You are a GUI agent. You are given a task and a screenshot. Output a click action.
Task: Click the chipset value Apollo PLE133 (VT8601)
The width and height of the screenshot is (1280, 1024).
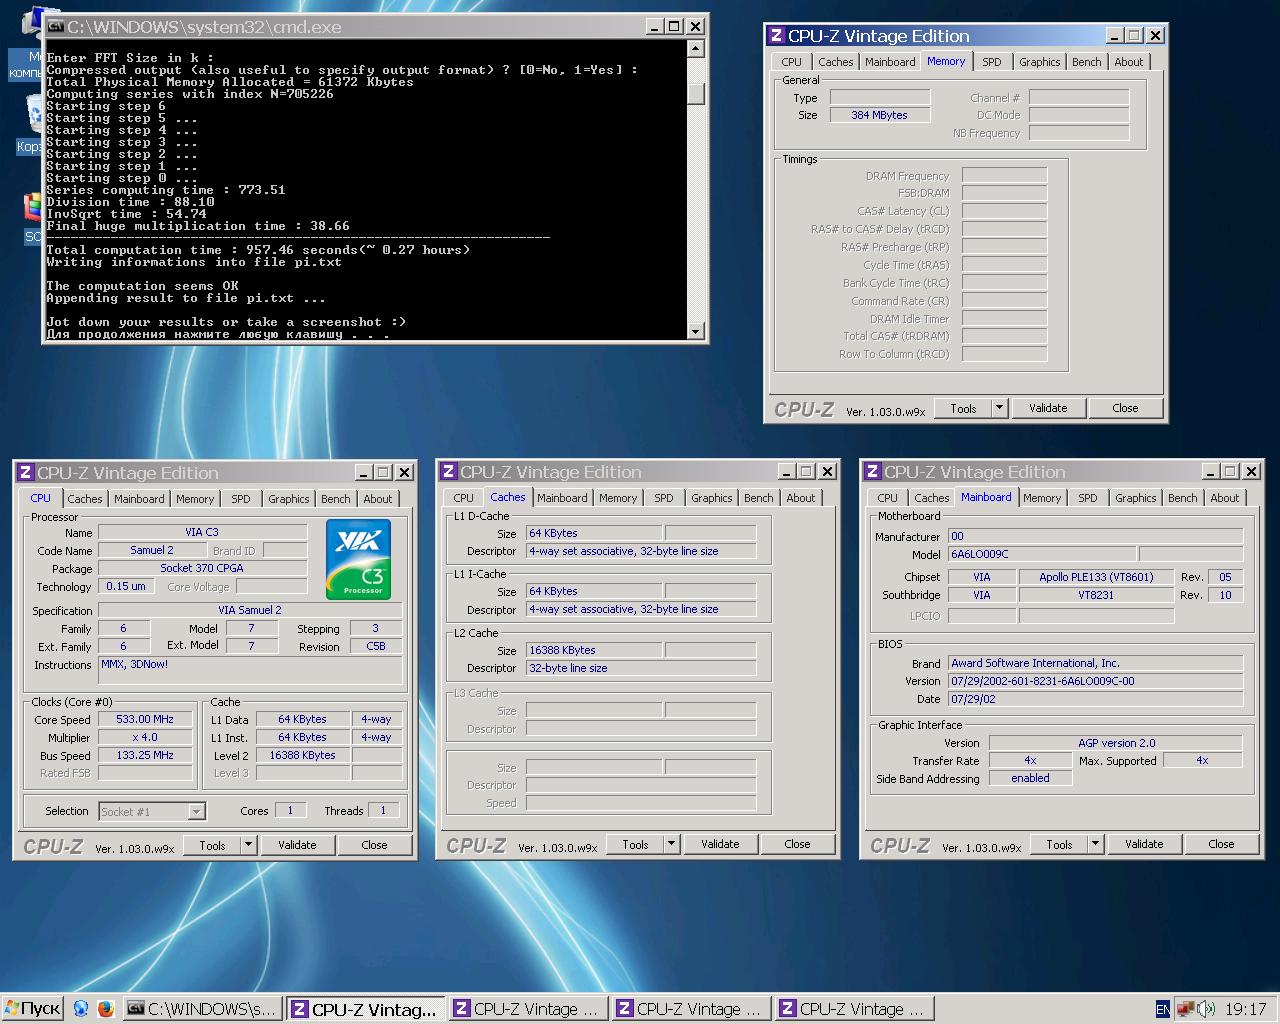[1096, 577]
